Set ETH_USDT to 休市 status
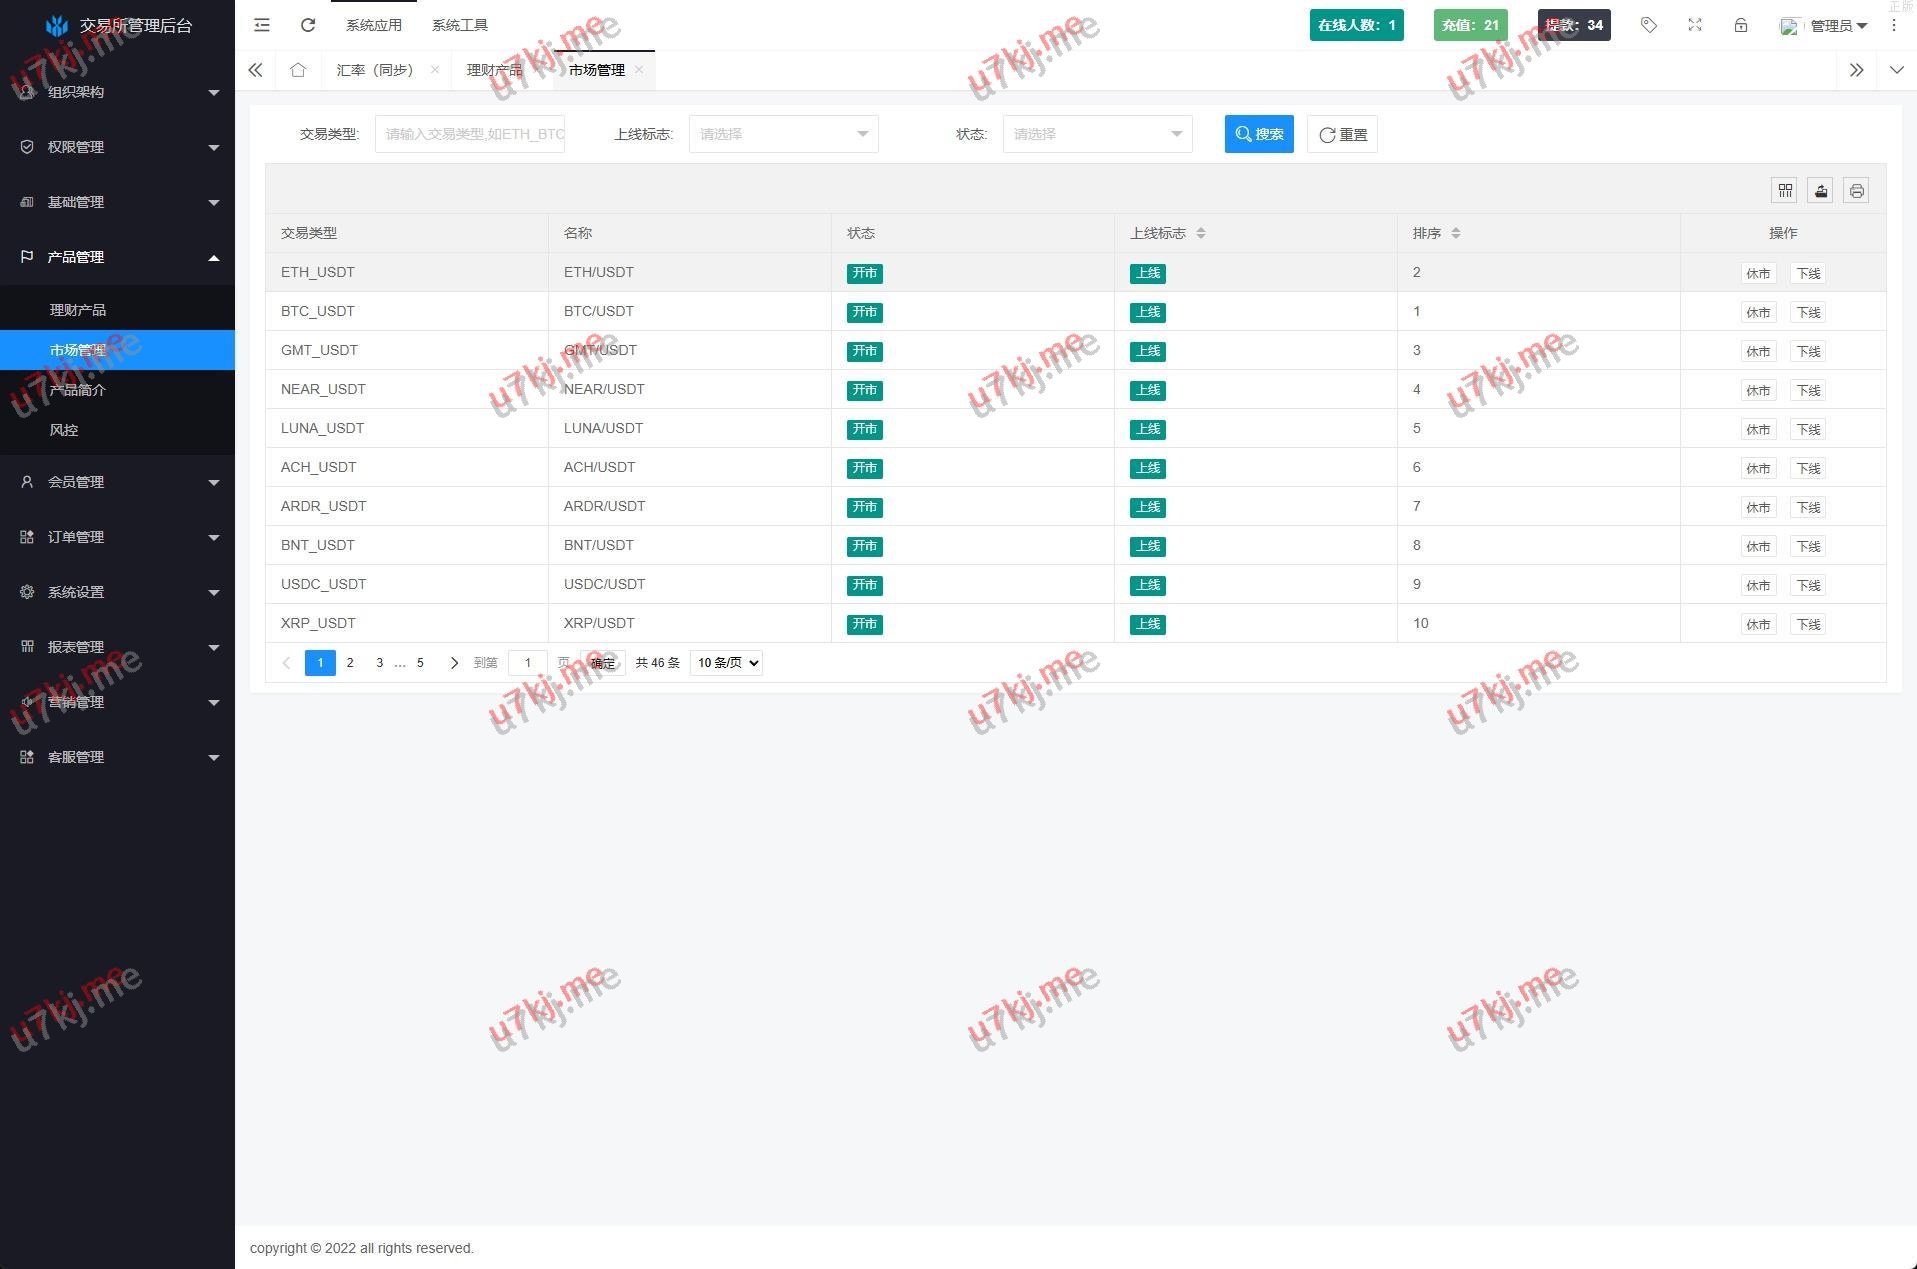1917x1269 pixels. coord(1758,274)
